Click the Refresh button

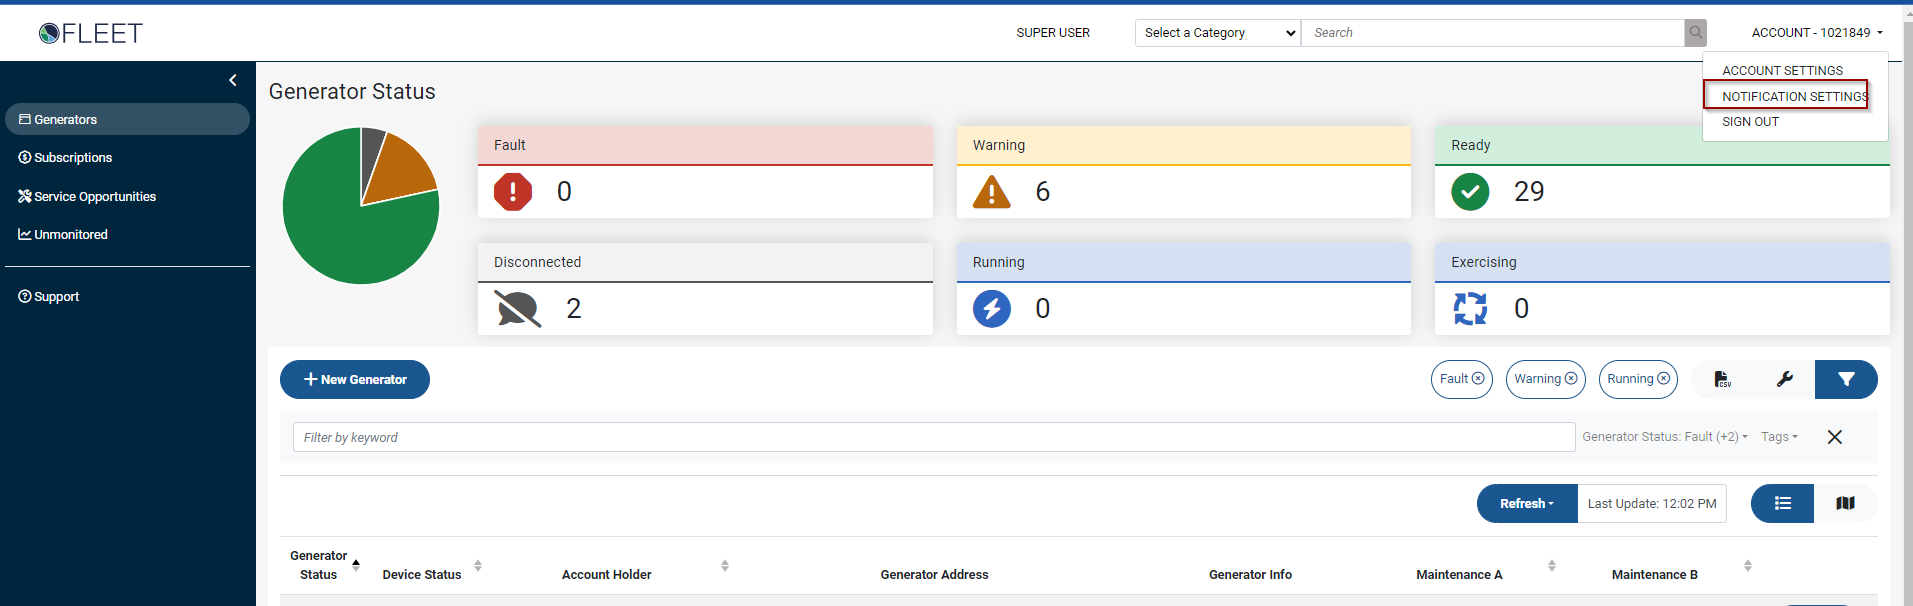pos(1527,503)
